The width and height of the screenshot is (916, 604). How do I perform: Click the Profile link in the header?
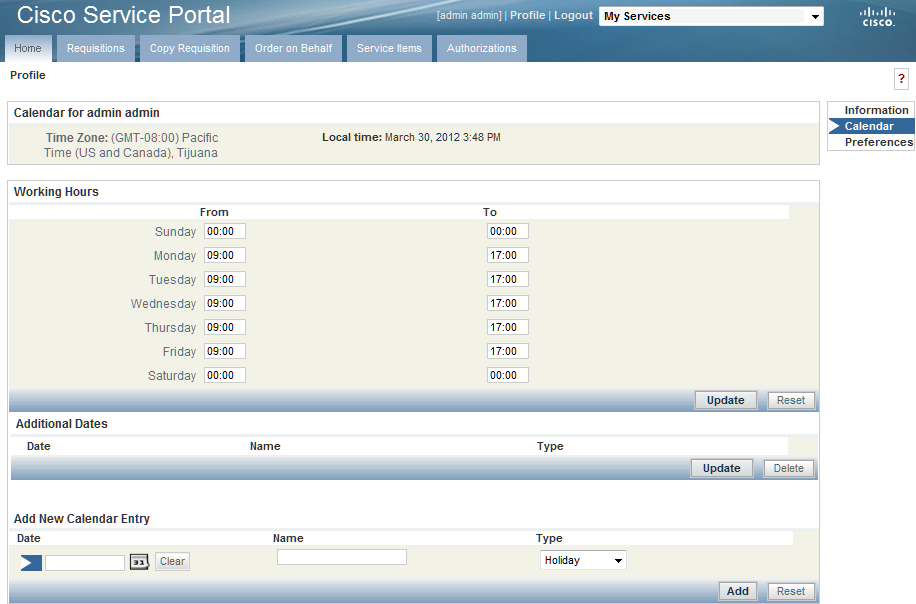click(528, 15)
